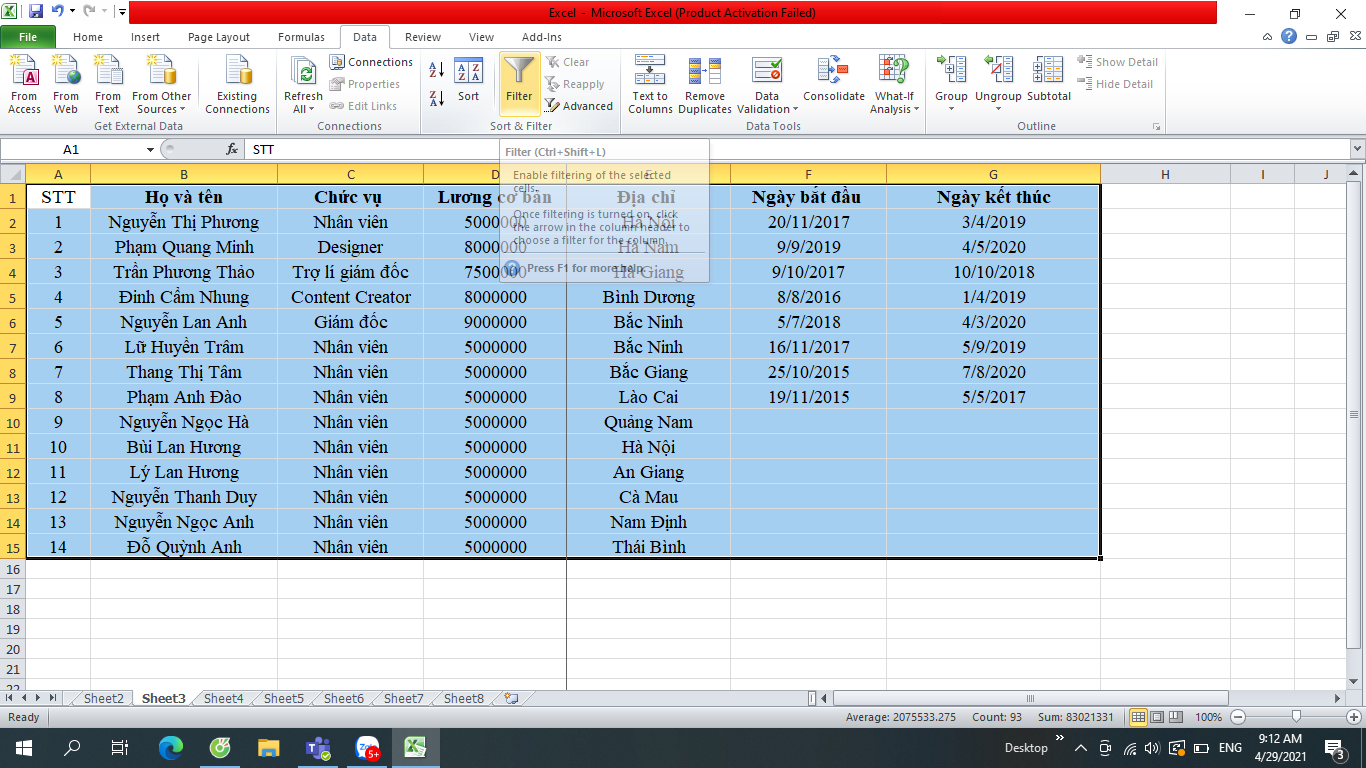
Task: Click the From Web icon
Action: coord(66,85)
